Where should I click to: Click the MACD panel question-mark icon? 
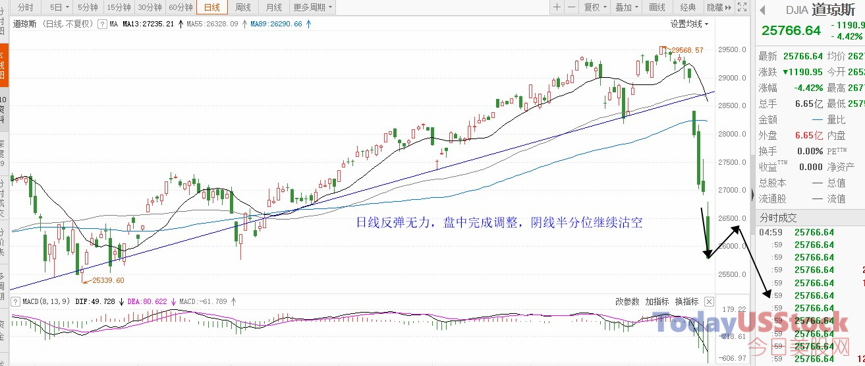14,302
